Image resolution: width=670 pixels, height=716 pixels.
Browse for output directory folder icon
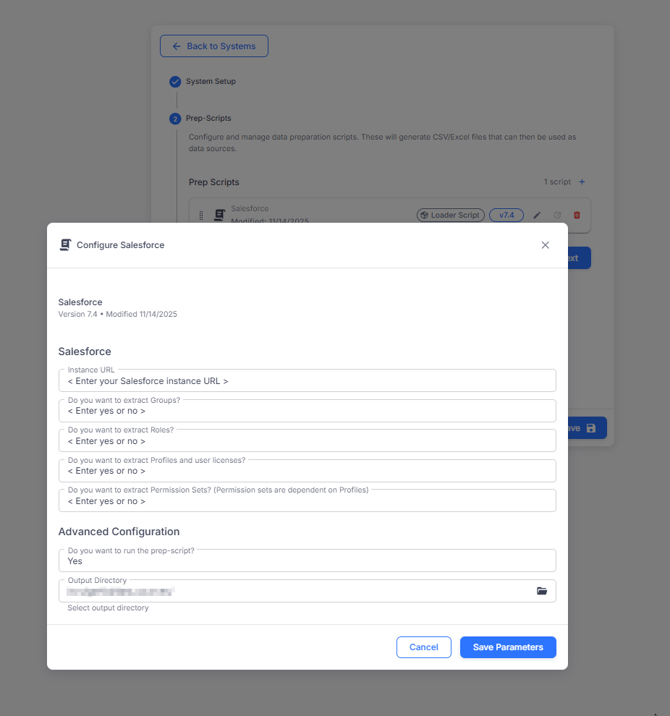pyautogui.click(x=542, y=591)
